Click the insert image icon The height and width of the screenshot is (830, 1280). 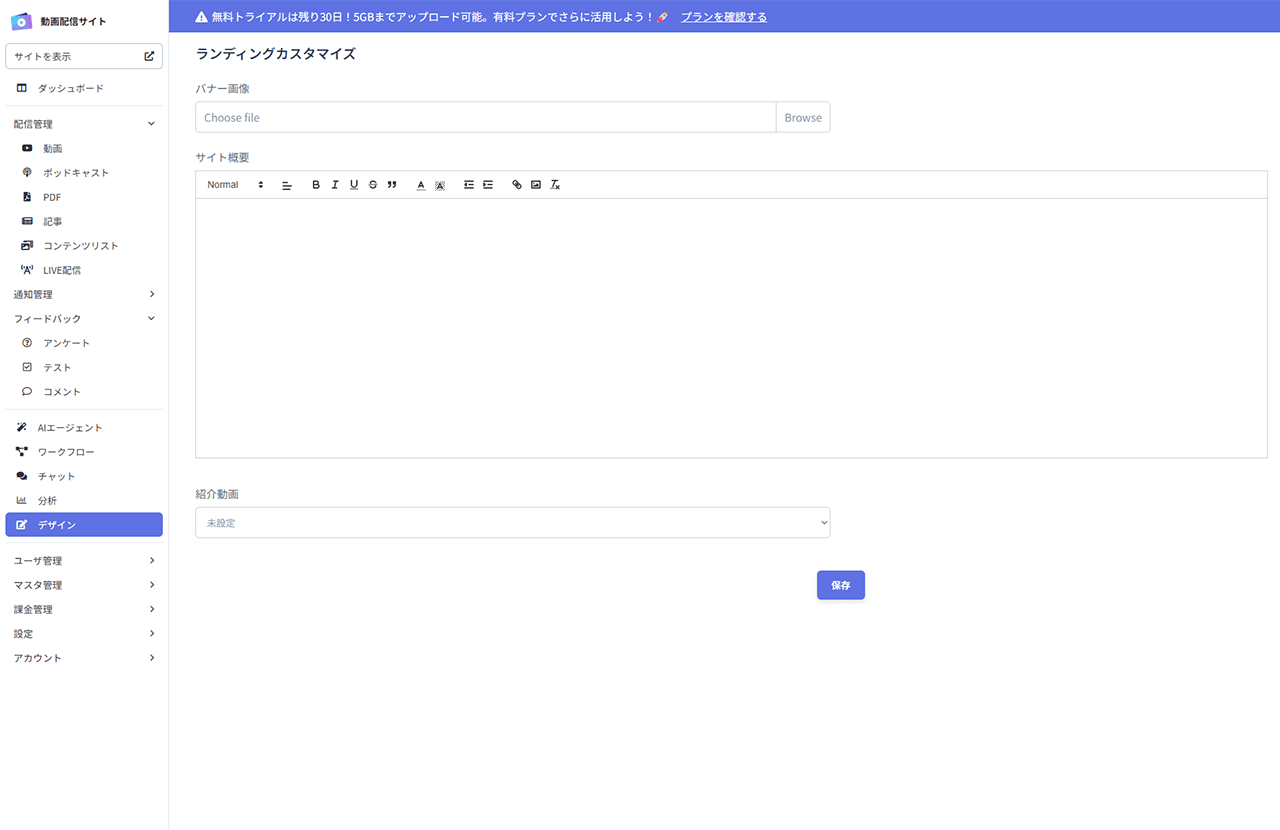[x=536, y=185]
